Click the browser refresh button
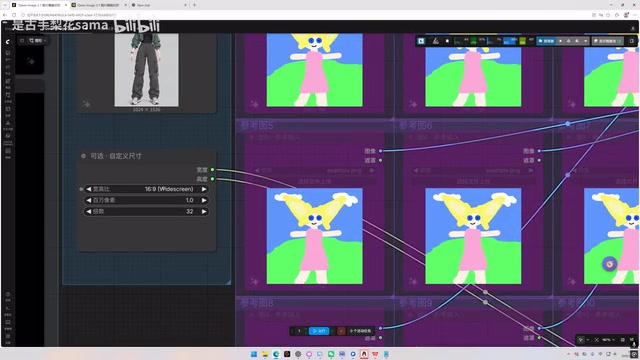 14,15
